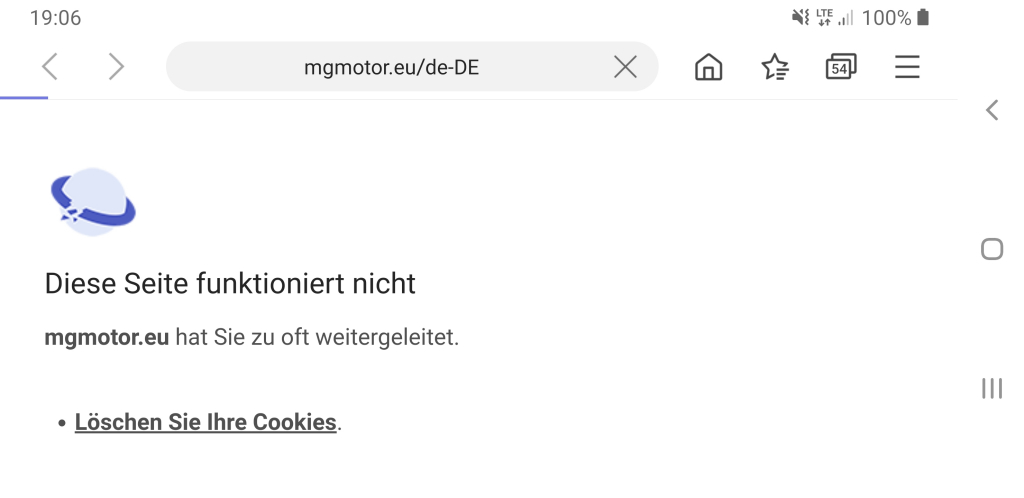Show the 54 open tabs
Viewport: 1024px width, 498px height.
(x=841, y=67)
